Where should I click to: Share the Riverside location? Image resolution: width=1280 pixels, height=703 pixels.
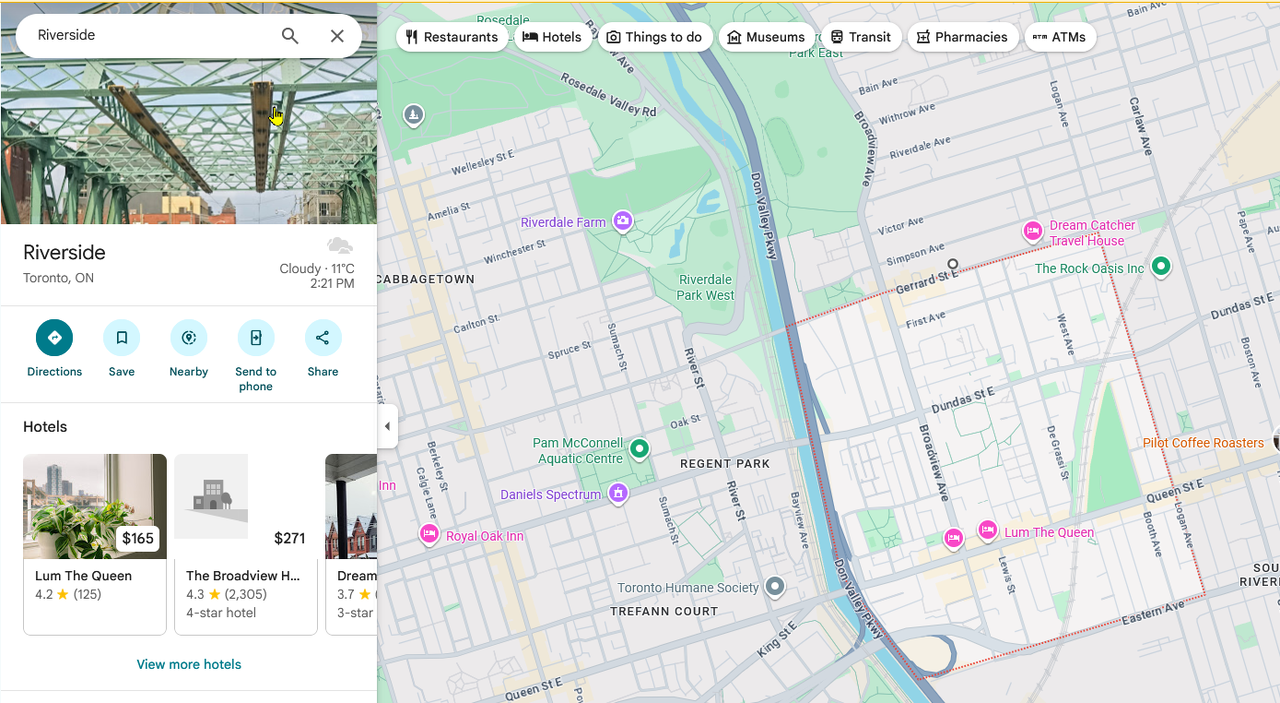(322, 338)
